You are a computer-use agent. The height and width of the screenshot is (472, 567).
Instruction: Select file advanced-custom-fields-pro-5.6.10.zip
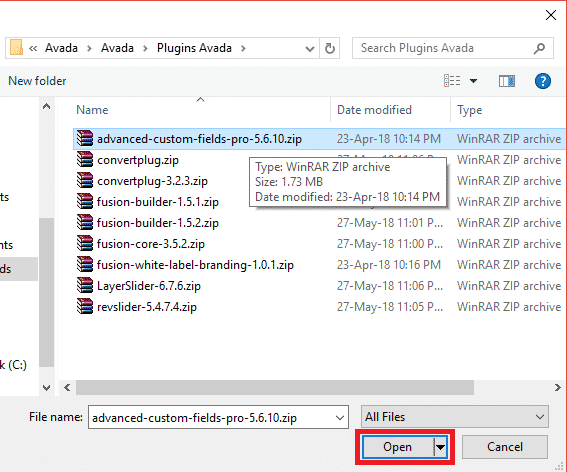[x=199, y=139]
